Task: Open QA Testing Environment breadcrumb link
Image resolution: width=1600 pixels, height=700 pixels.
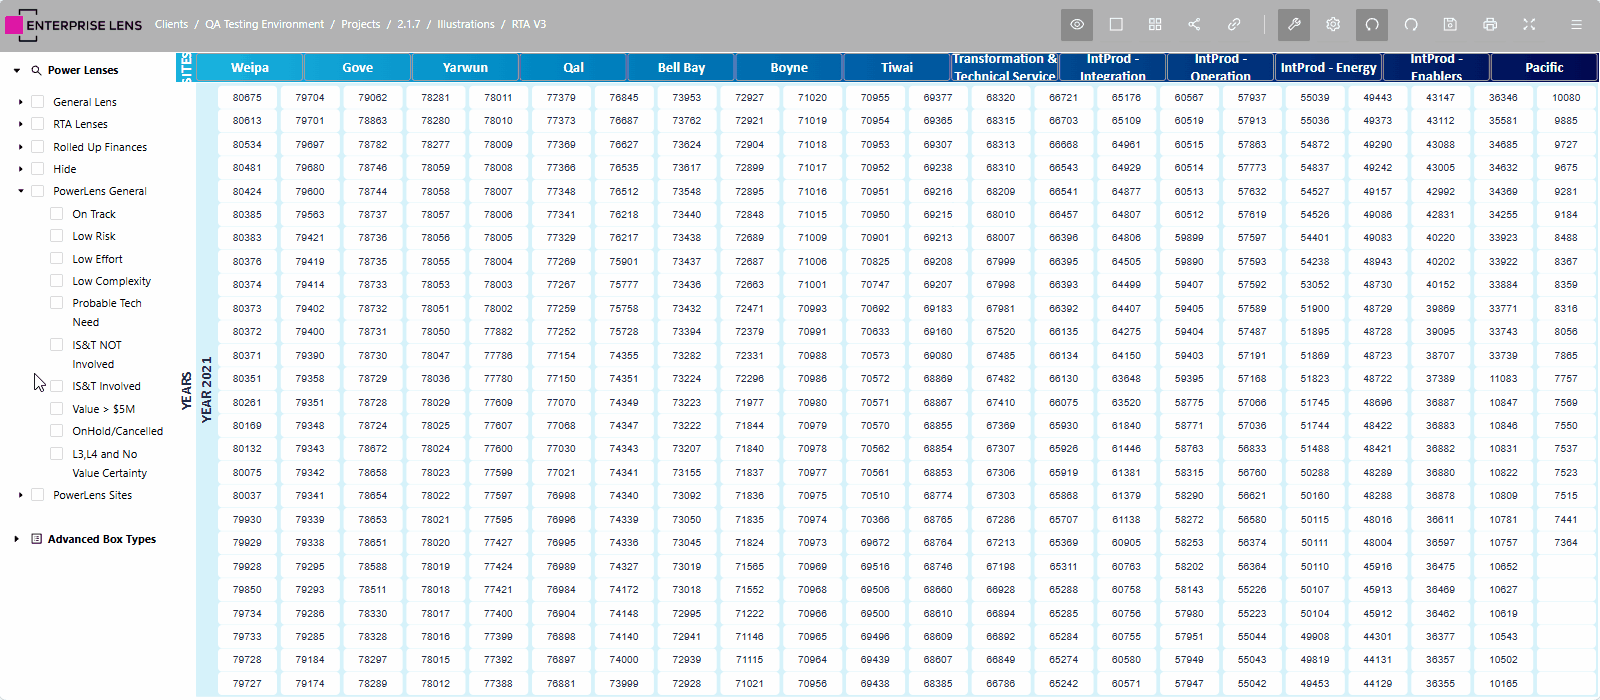Action: (264, 24)
